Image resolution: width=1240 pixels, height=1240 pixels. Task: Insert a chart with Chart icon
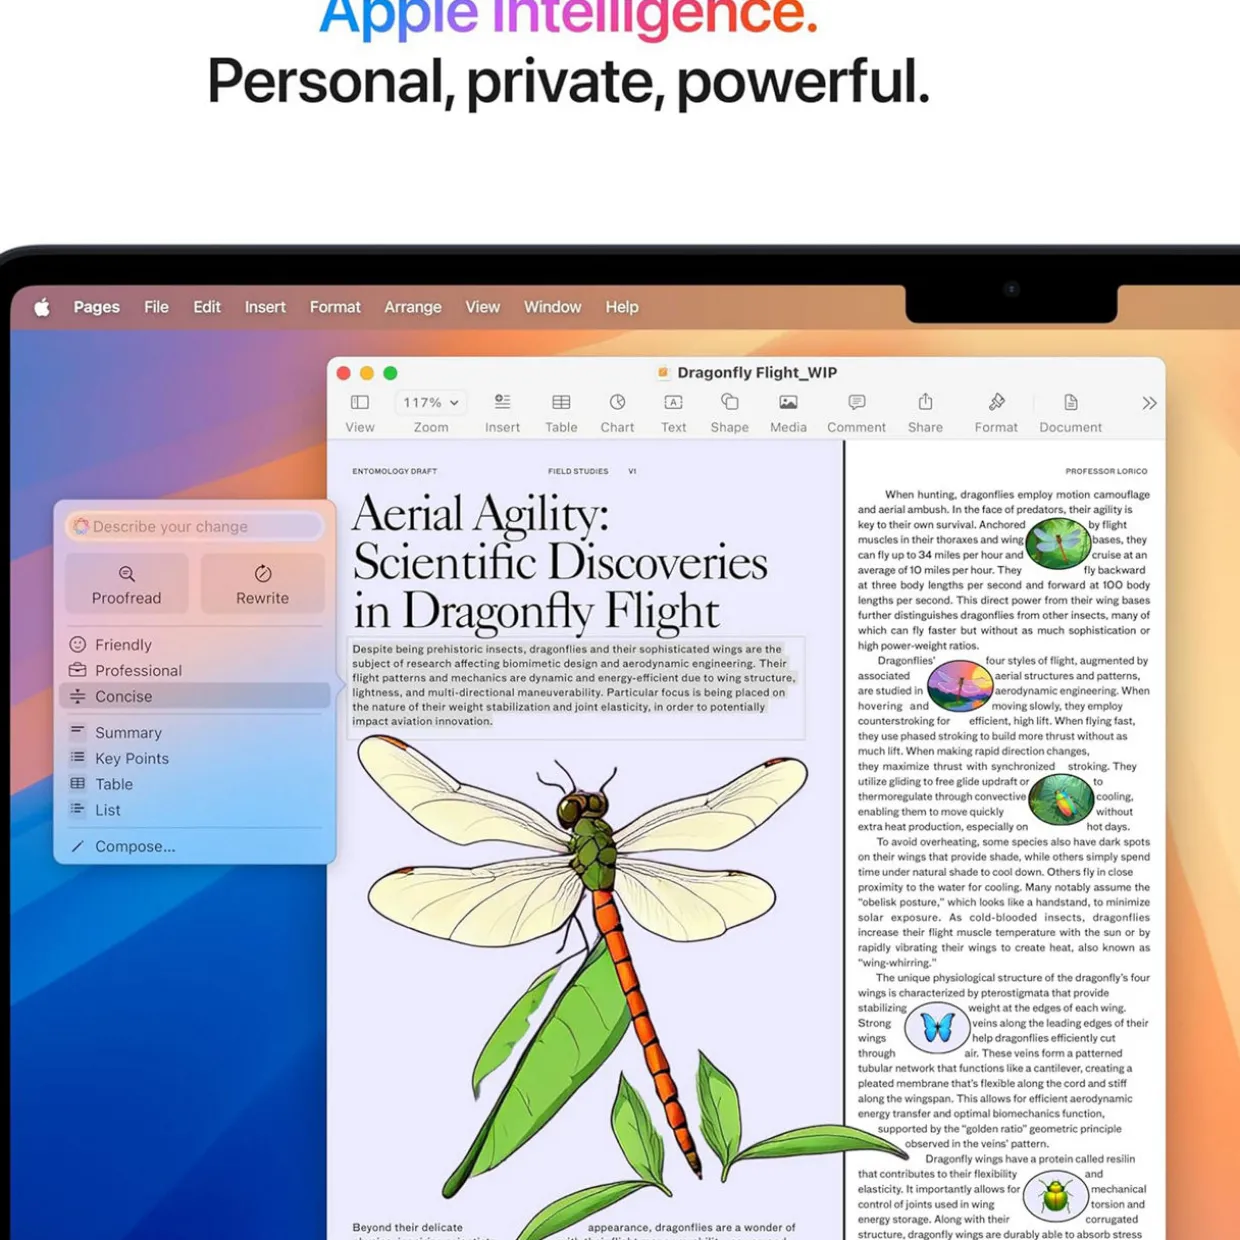click(x=617, y=403)
